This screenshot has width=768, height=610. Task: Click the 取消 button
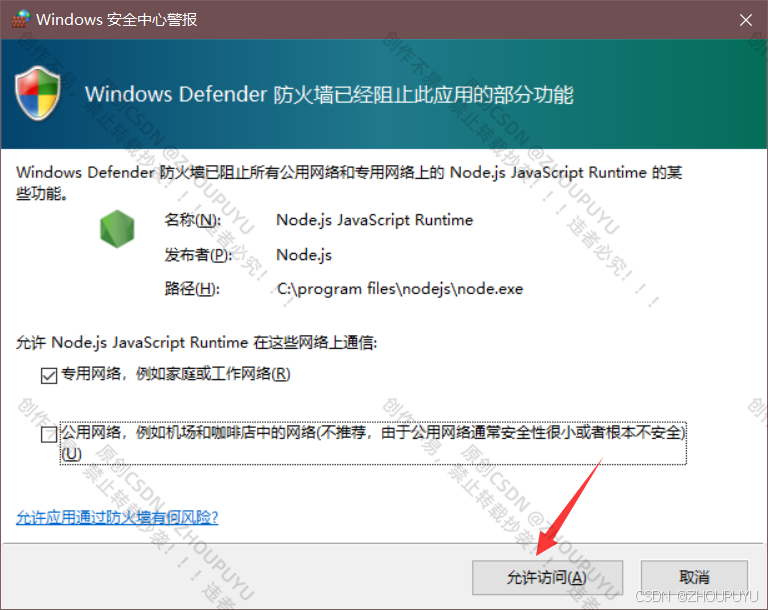point(694,578)
